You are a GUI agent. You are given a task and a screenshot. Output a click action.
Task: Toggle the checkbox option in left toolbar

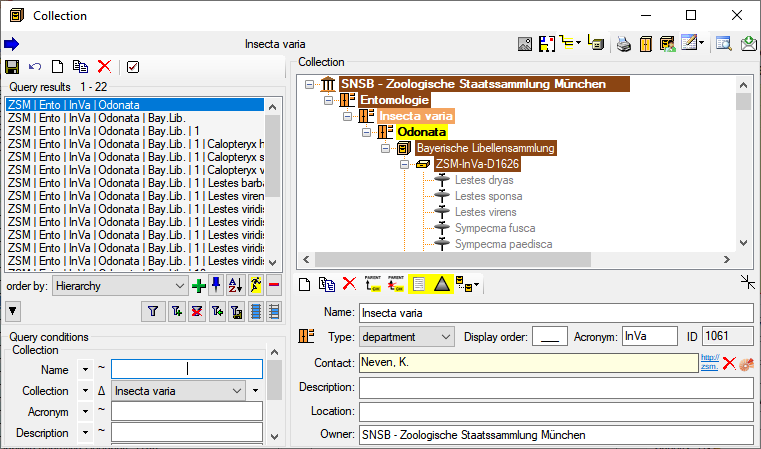coord(132,67)
